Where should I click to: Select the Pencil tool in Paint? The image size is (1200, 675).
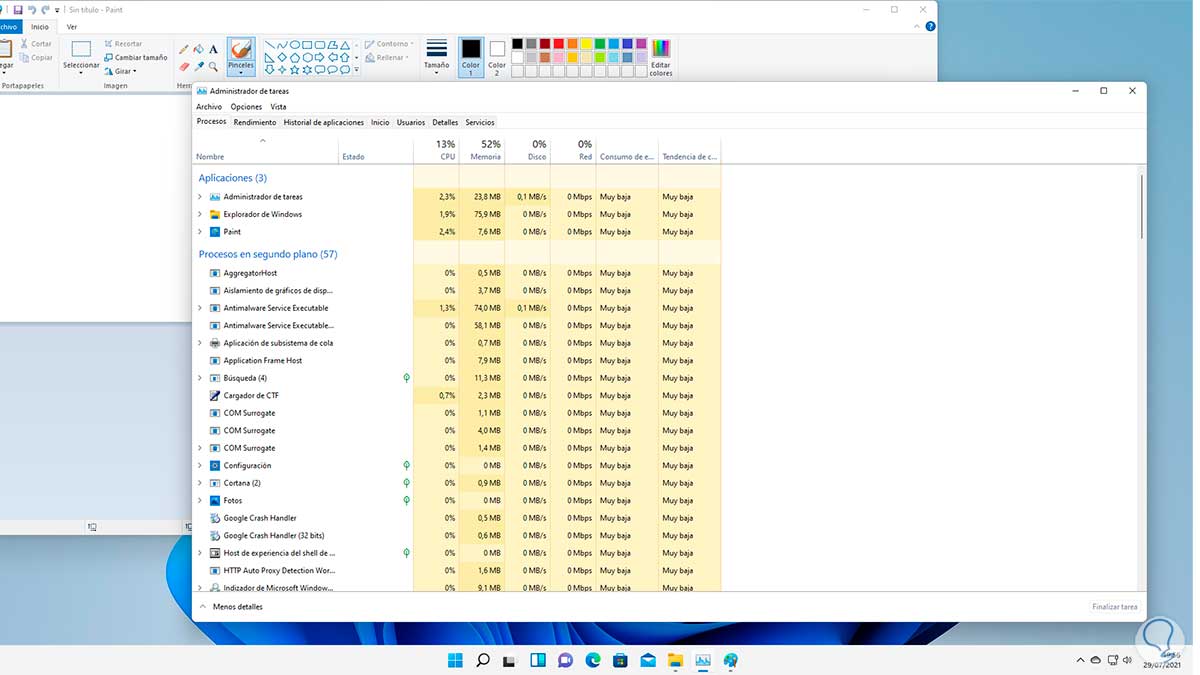coord(183,49)
